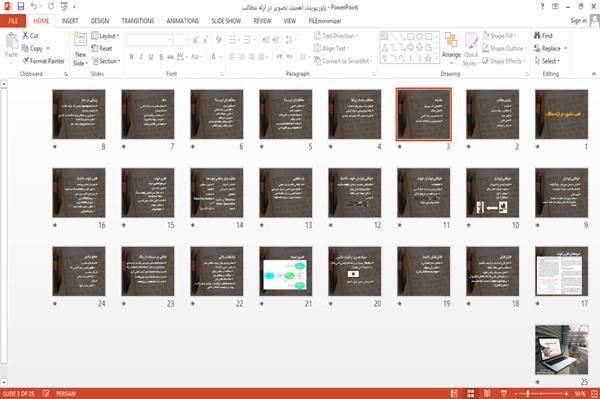
Task: Open the Text Direction dropdown
Action: [336, 36]
